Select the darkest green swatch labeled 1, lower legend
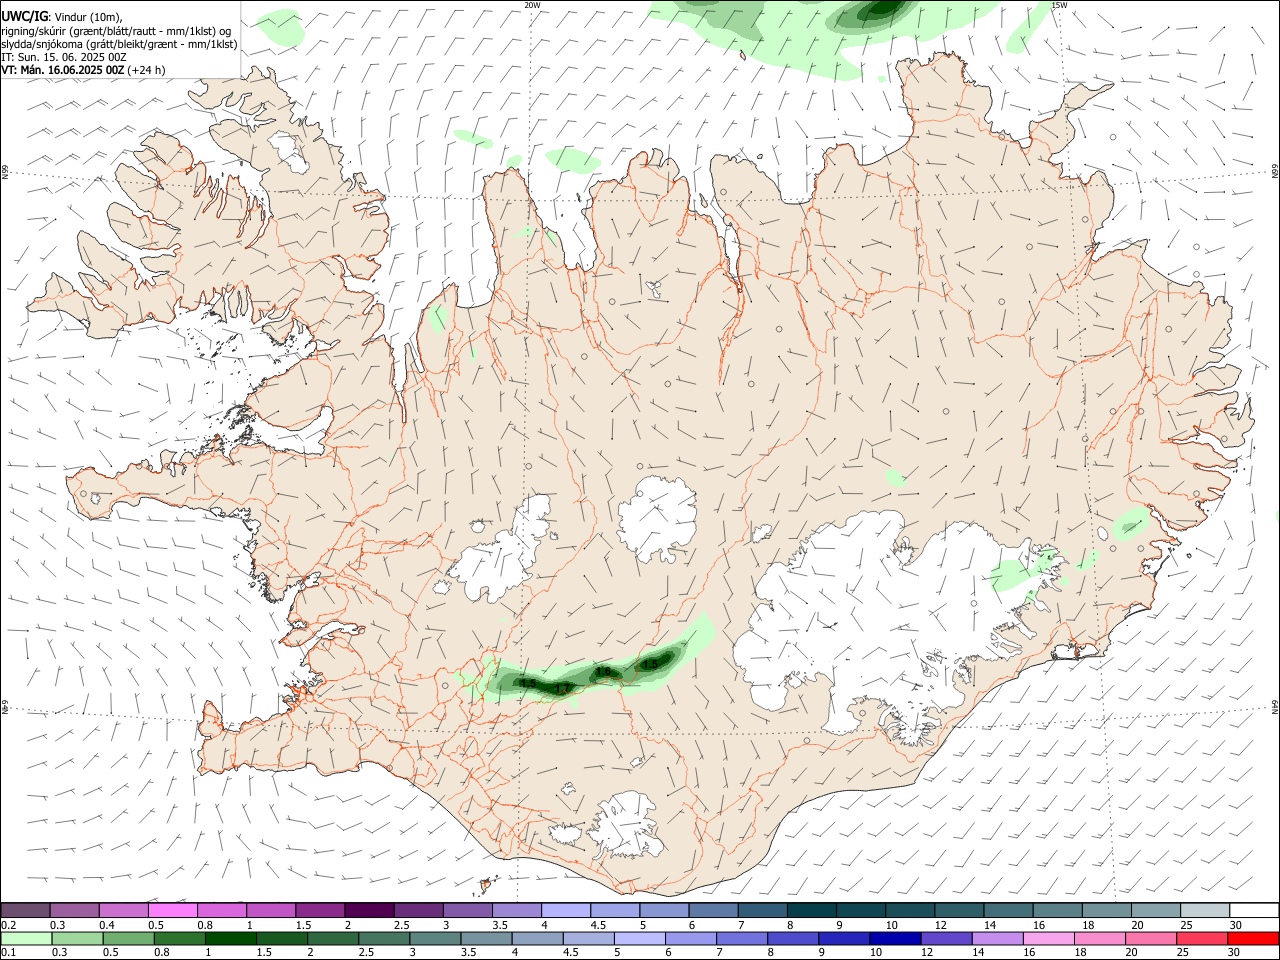The width and height of the screenshot is (1280, 960). tap(231, 939)
